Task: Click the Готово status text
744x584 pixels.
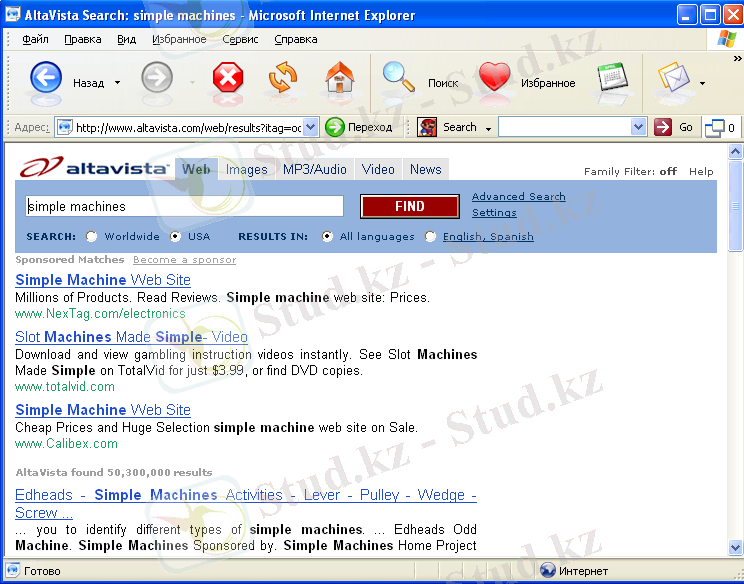Action: coord(42,571)
